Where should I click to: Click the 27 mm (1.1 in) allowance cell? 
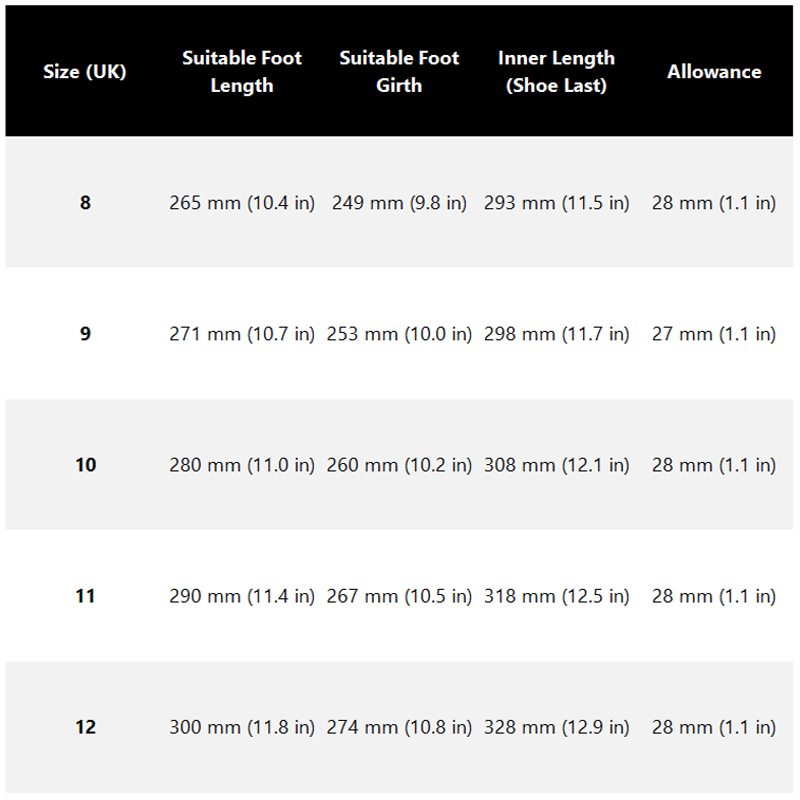click(x=714, y=334)
